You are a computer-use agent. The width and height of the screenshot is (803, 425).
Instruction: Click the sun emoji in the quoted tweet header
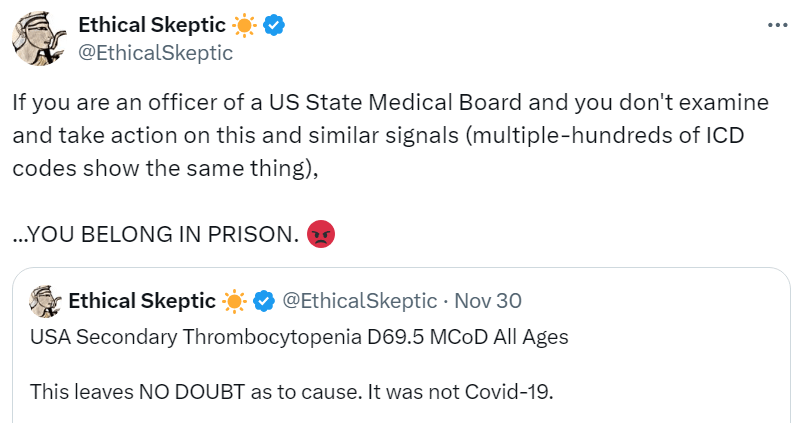pos(234,300)
